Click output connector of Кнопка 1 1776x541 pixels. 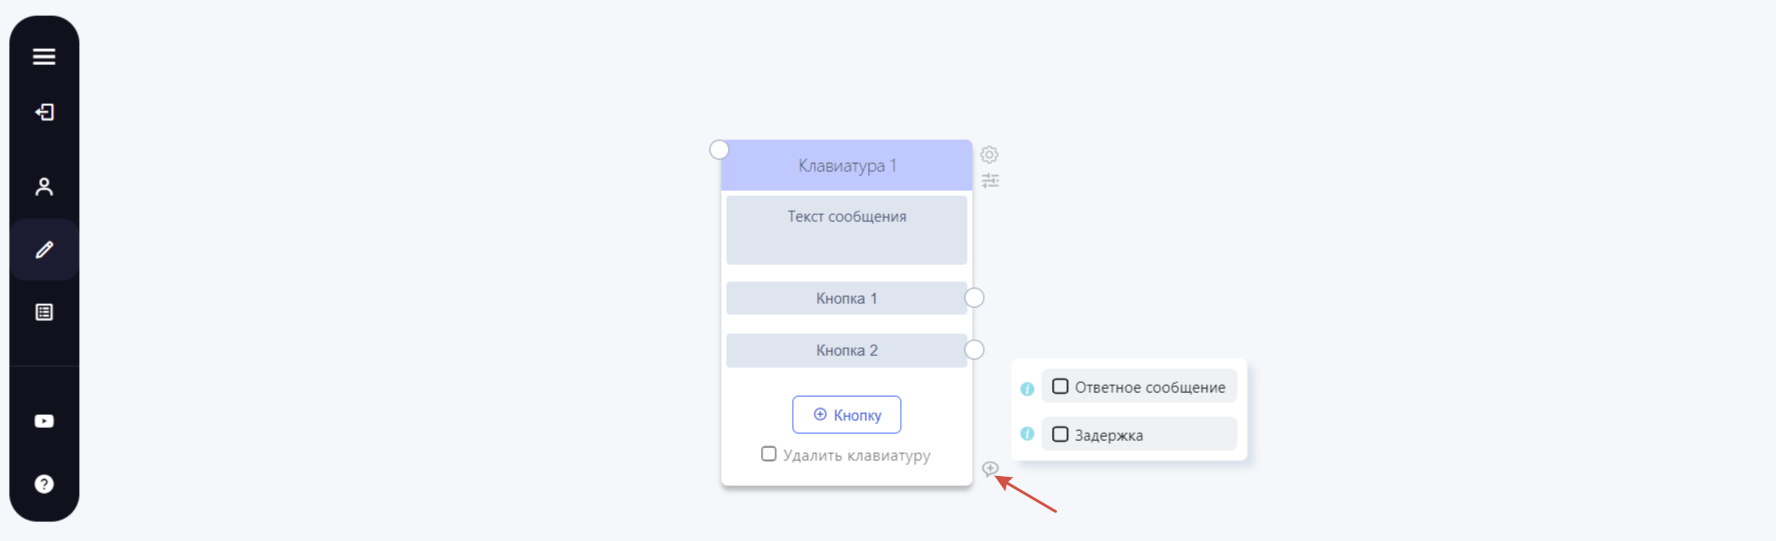[974, 298]
